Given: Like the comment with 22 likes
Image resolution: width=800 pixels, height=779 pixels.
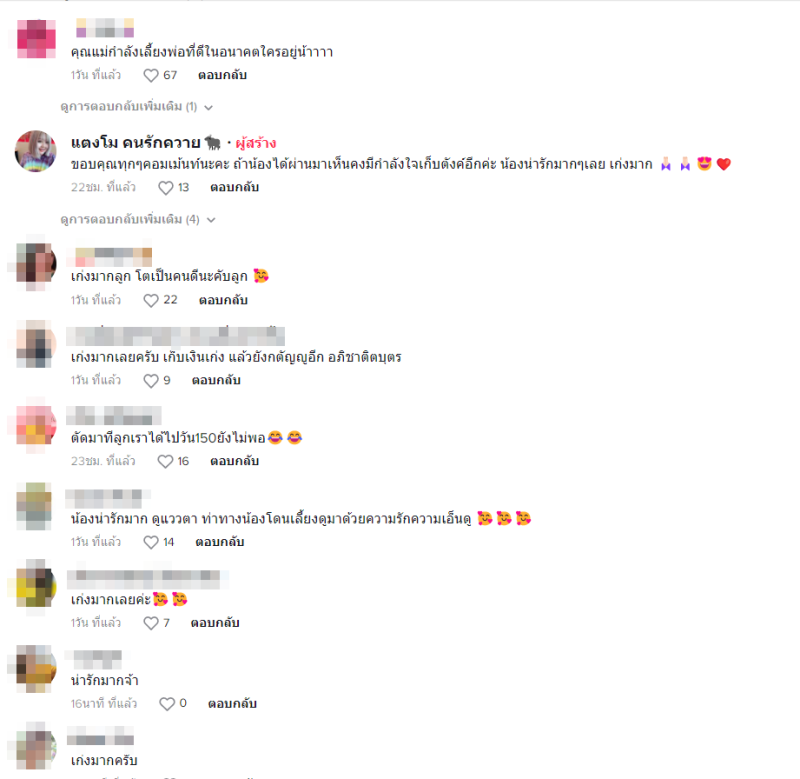Looking at the screenshot, I should click(x=151, y=300).
